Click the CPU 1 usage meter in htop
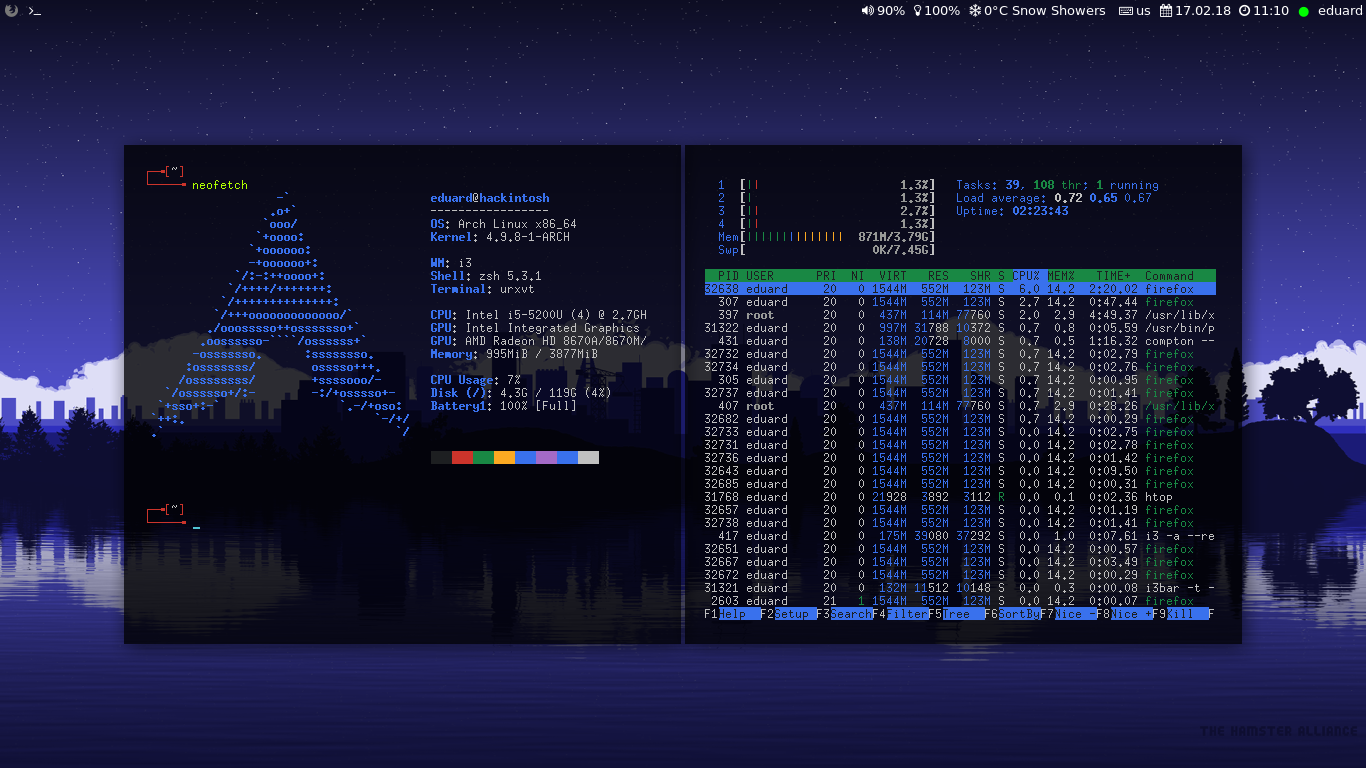Viewport: 1366px width, 768px height. (x=826, y=185)
